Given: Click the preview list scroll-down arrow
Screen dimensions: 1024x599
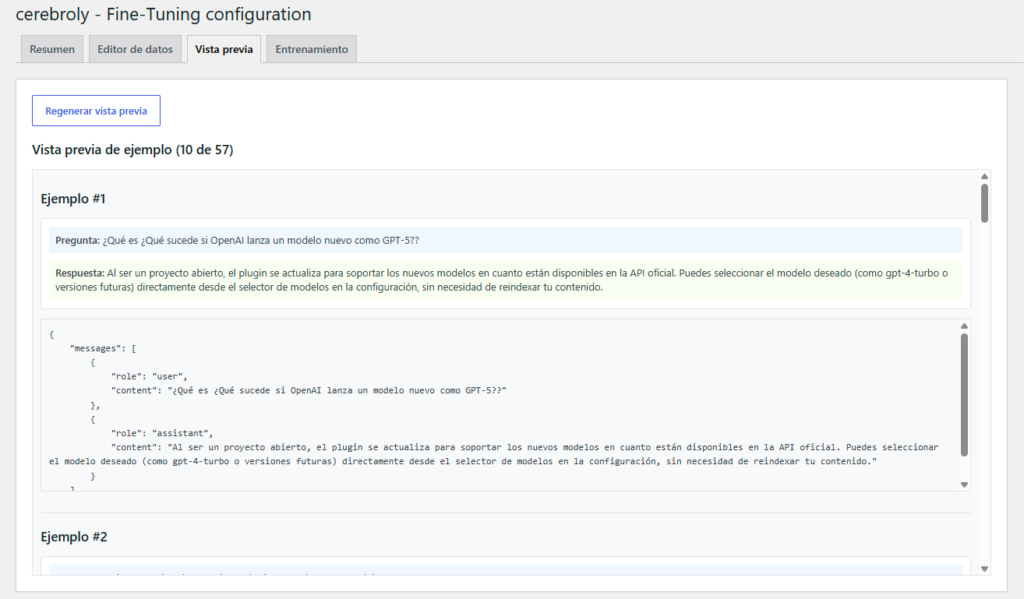Looking at the screenshot, I should [984, 569].
